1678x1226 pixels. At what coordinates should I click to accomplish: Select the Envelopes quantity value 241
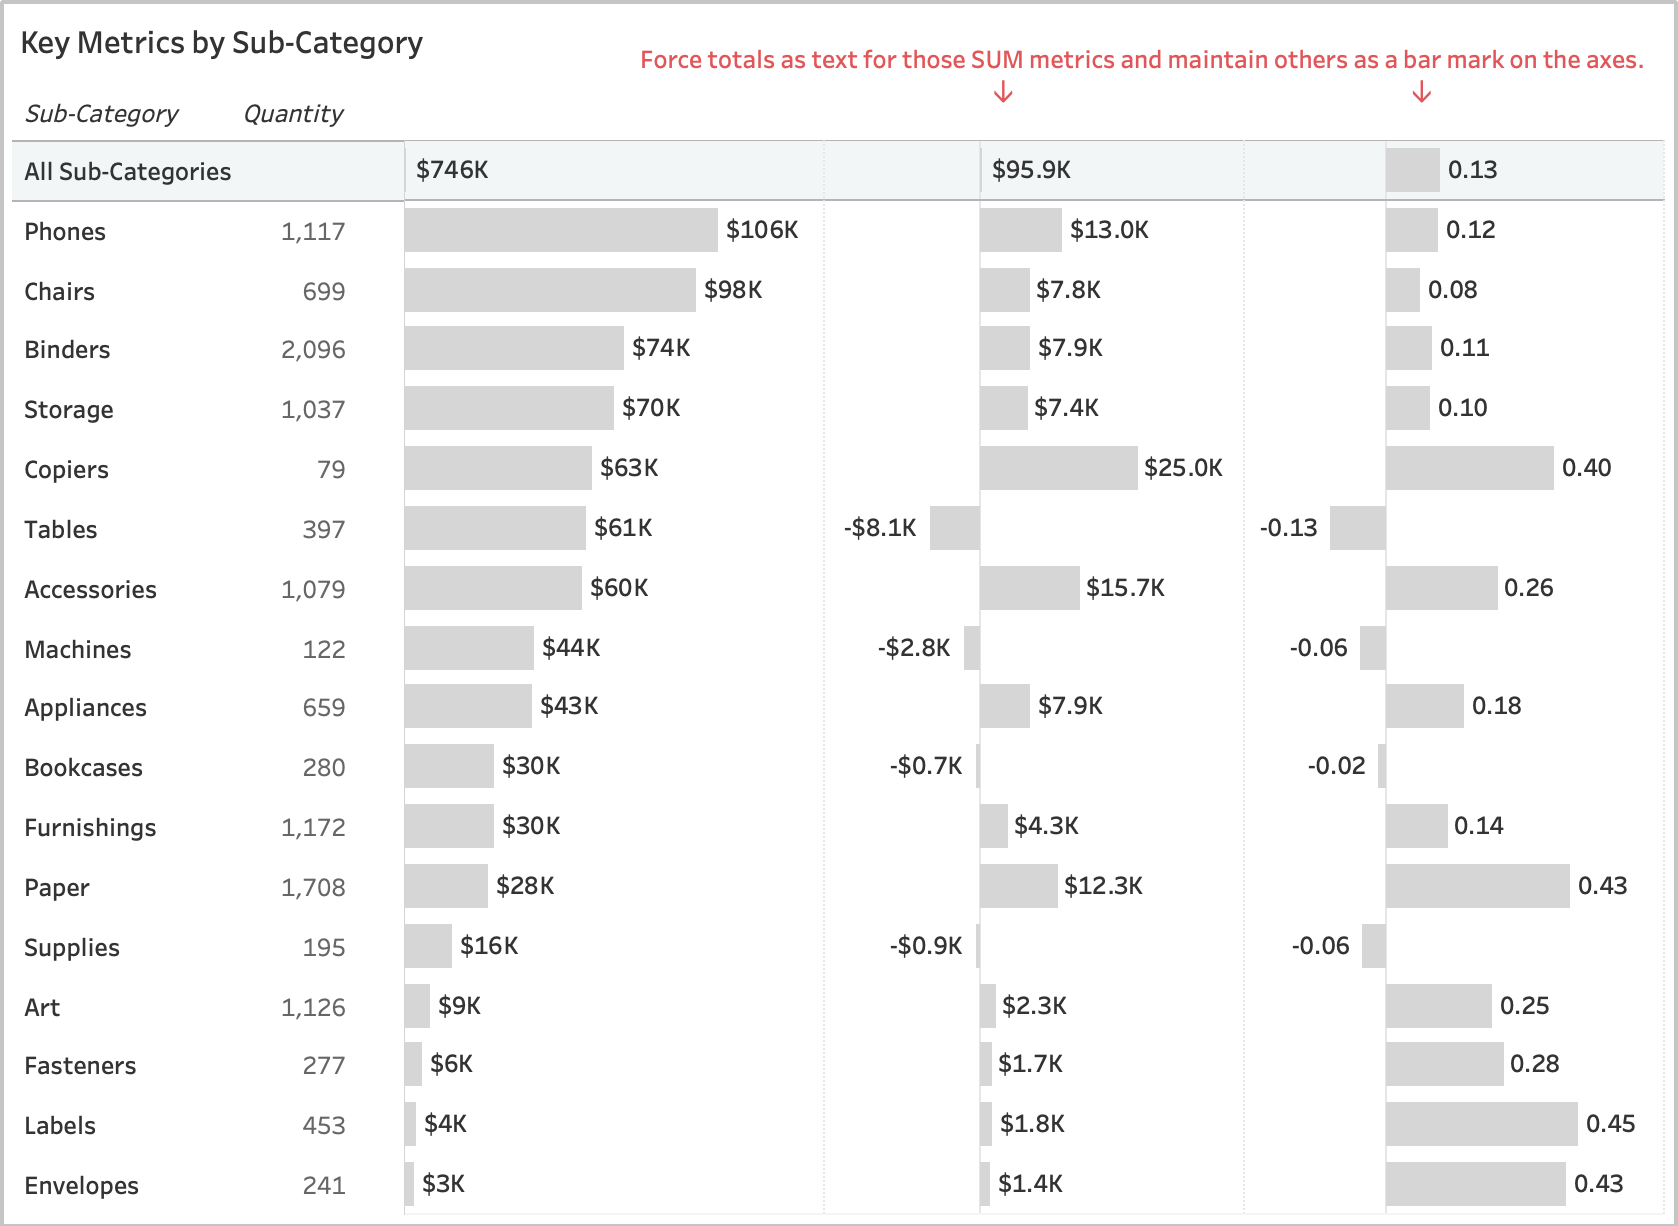click(323, 1186)
